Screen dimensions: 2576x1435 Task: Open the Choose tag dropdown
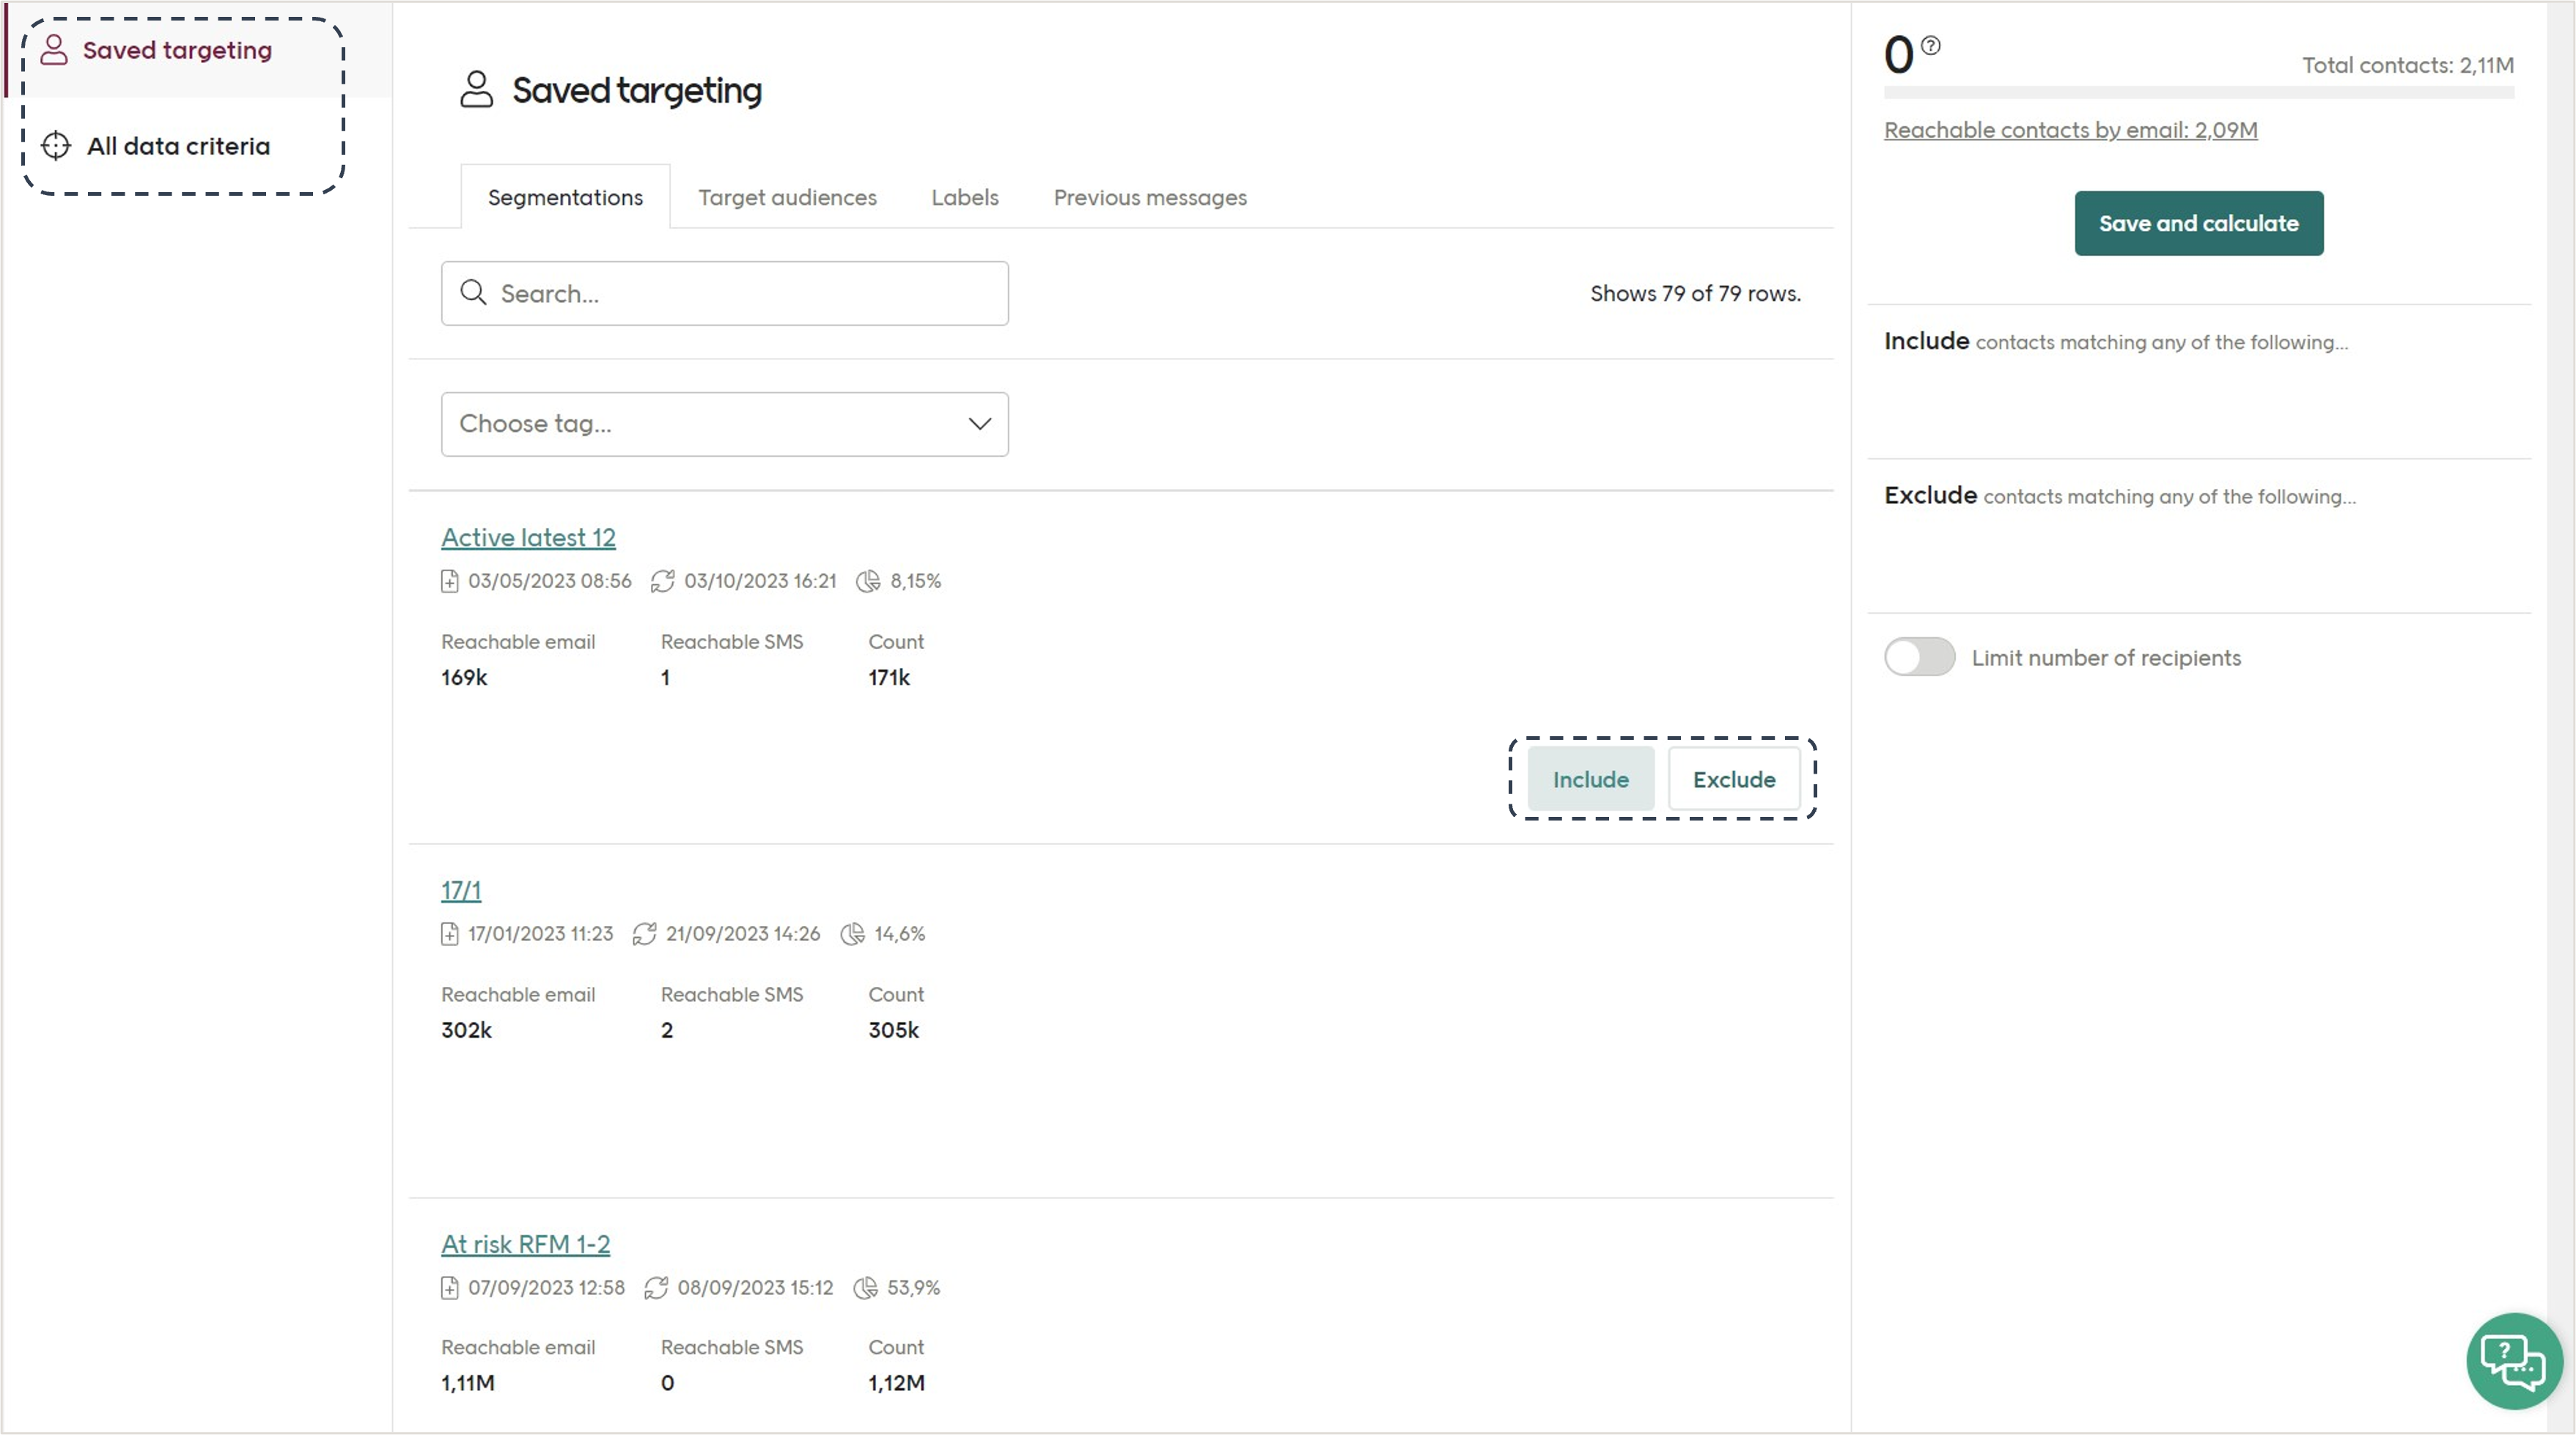[724, 424]
